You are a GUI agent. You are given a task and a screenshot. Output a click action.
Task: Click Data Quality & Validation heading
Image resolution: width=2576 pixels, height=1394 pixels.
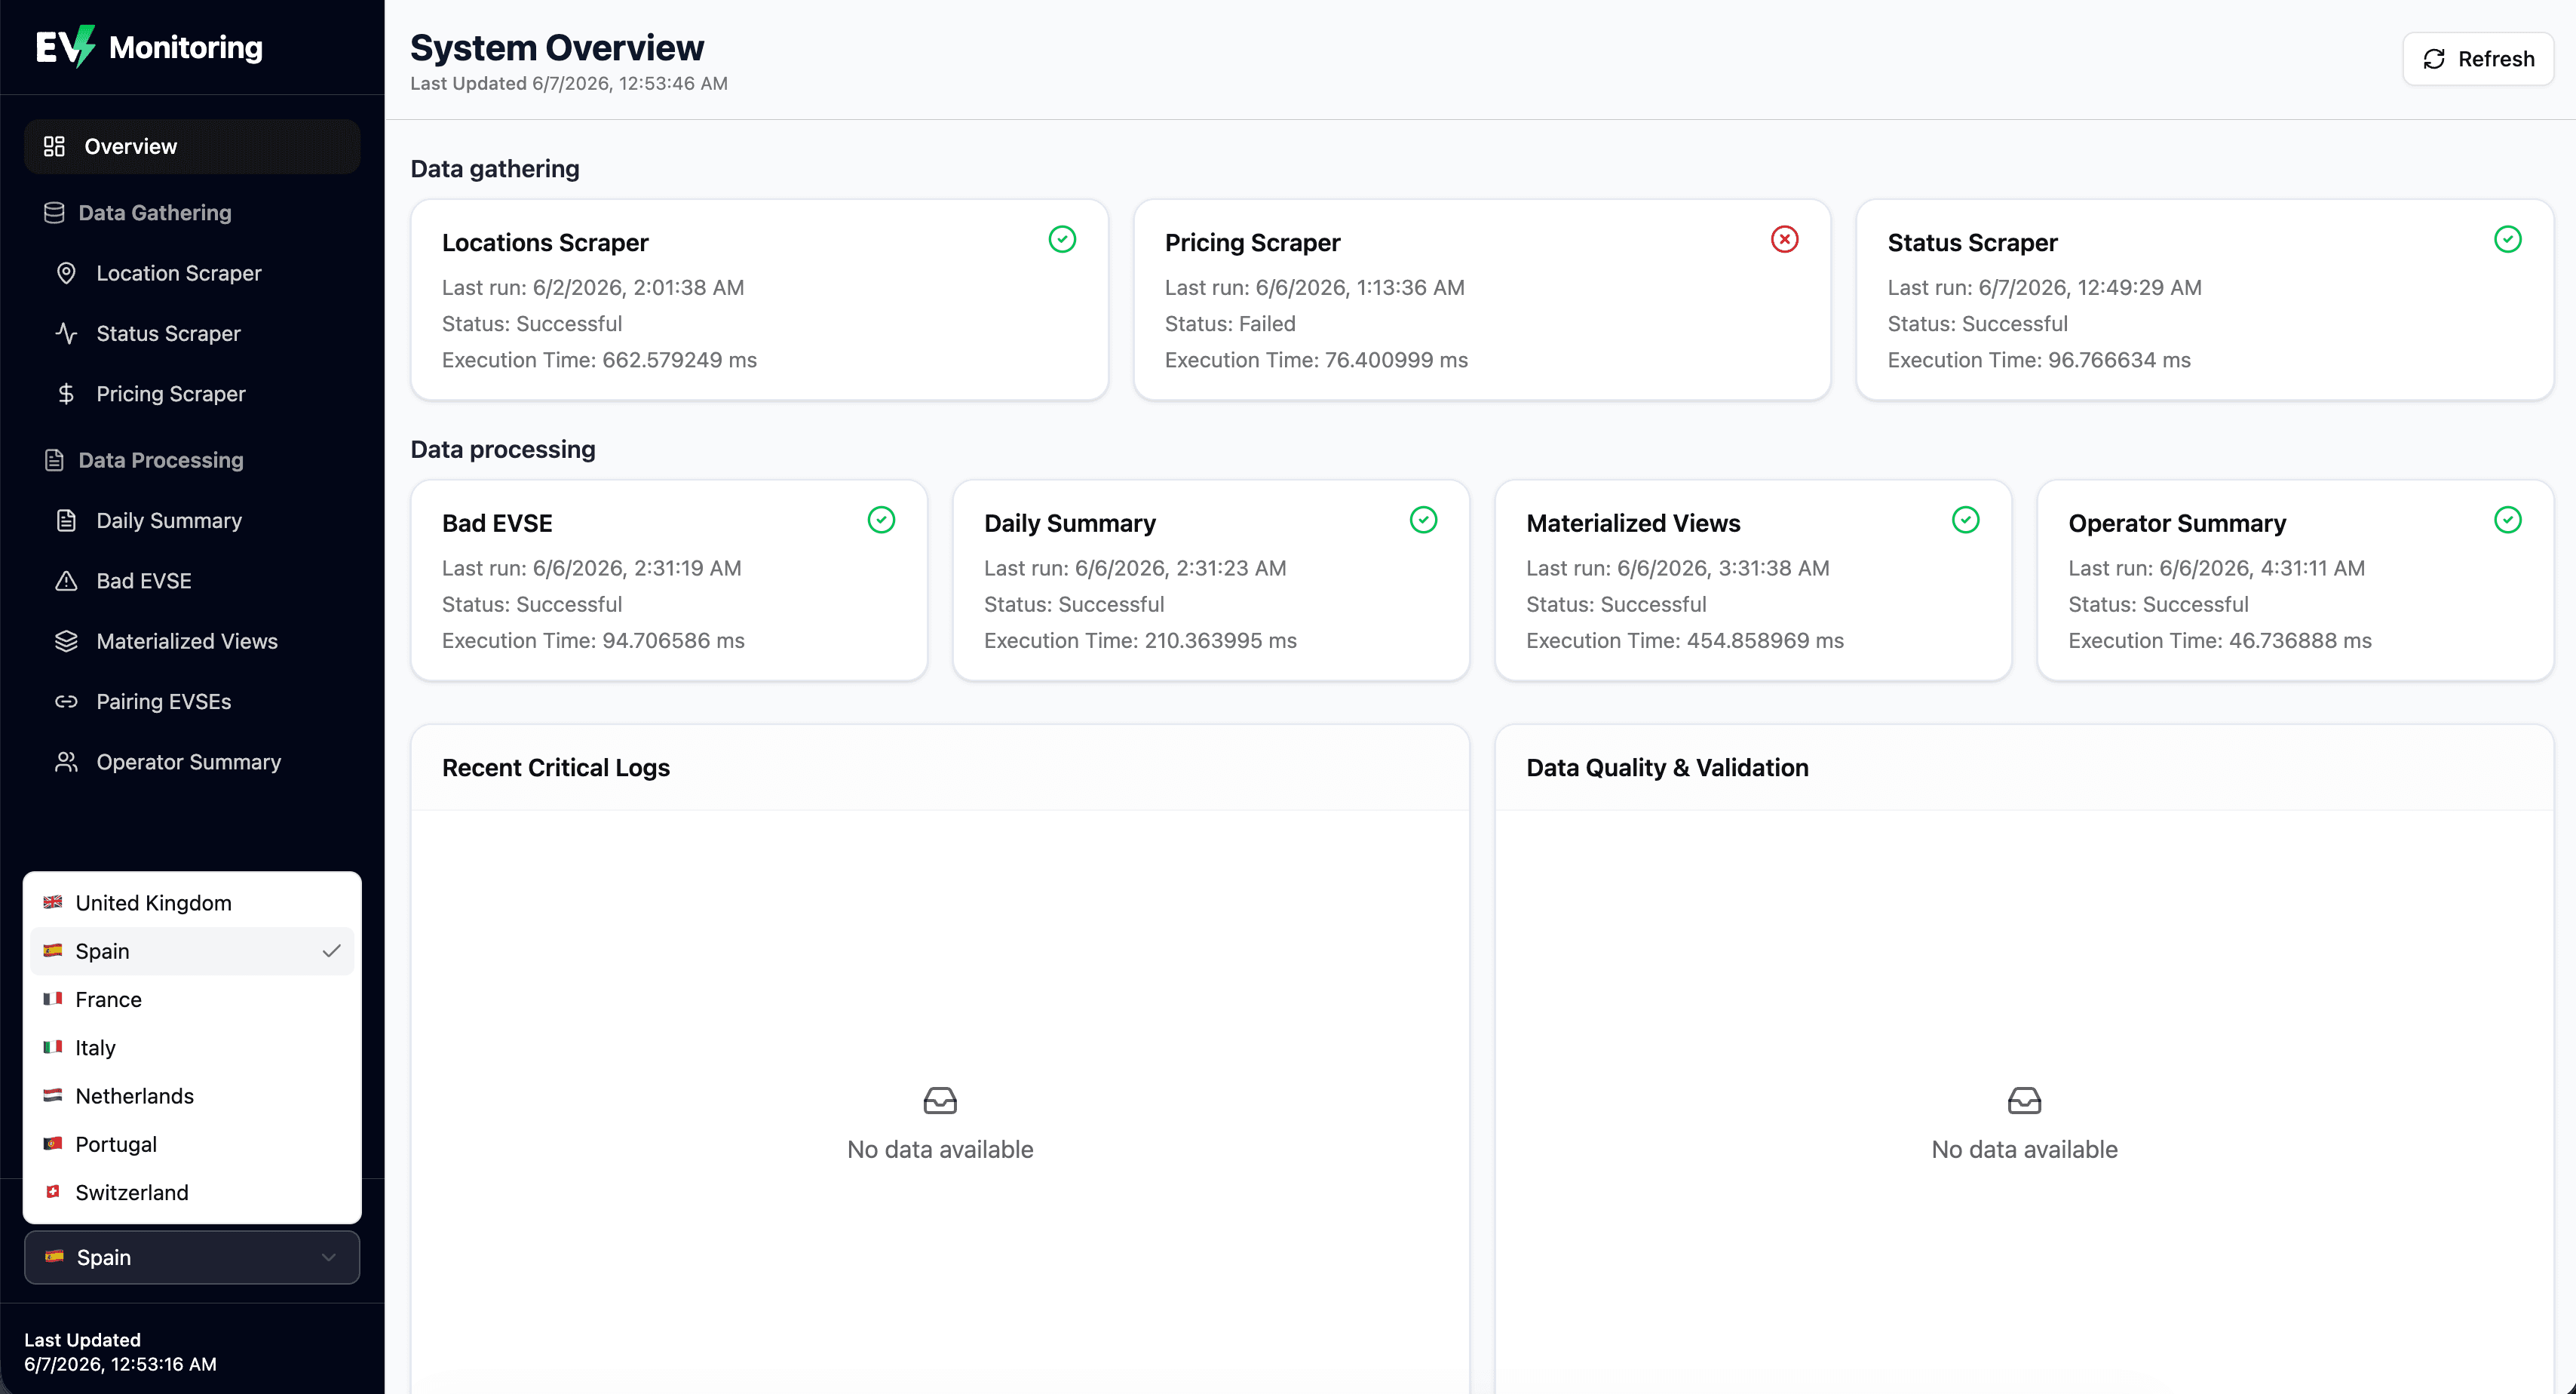pyautogui.click(x=1667, y=768)
